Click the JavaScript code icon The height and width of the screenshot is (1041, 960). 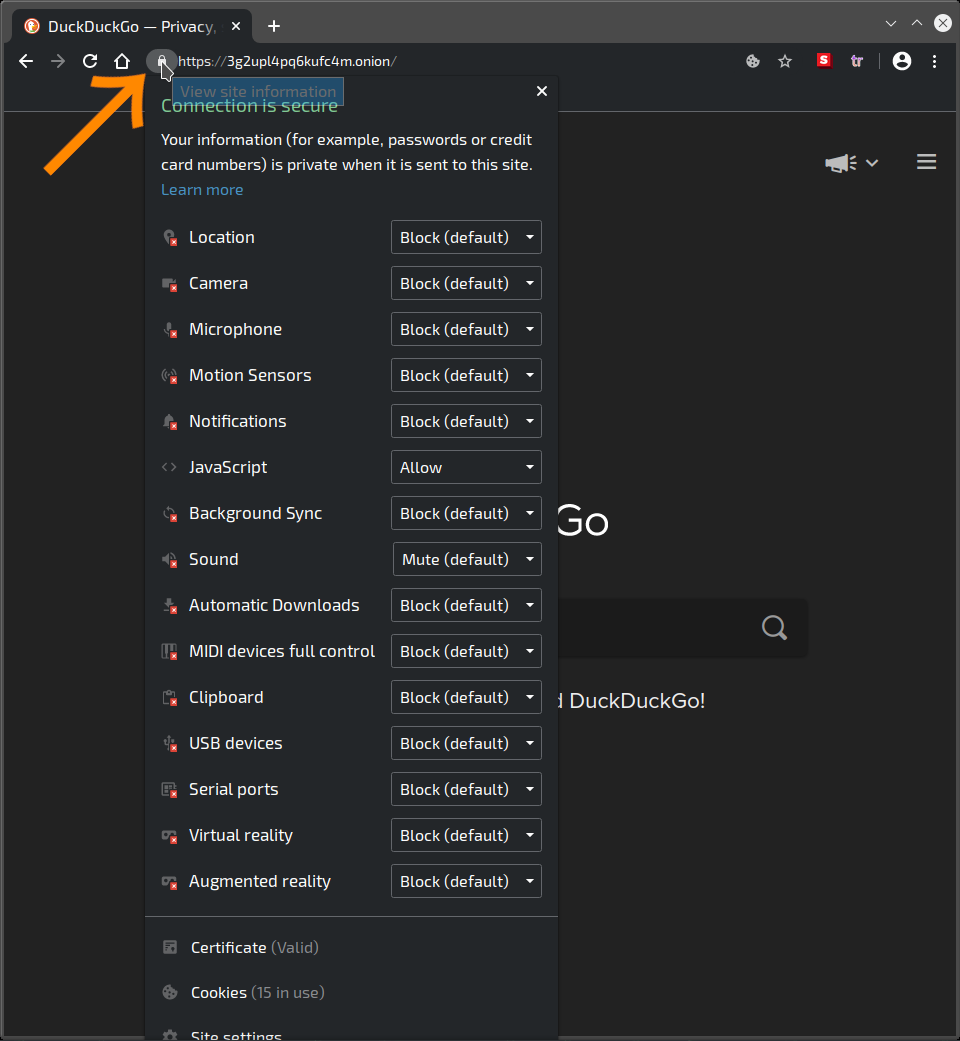point(169,467)
